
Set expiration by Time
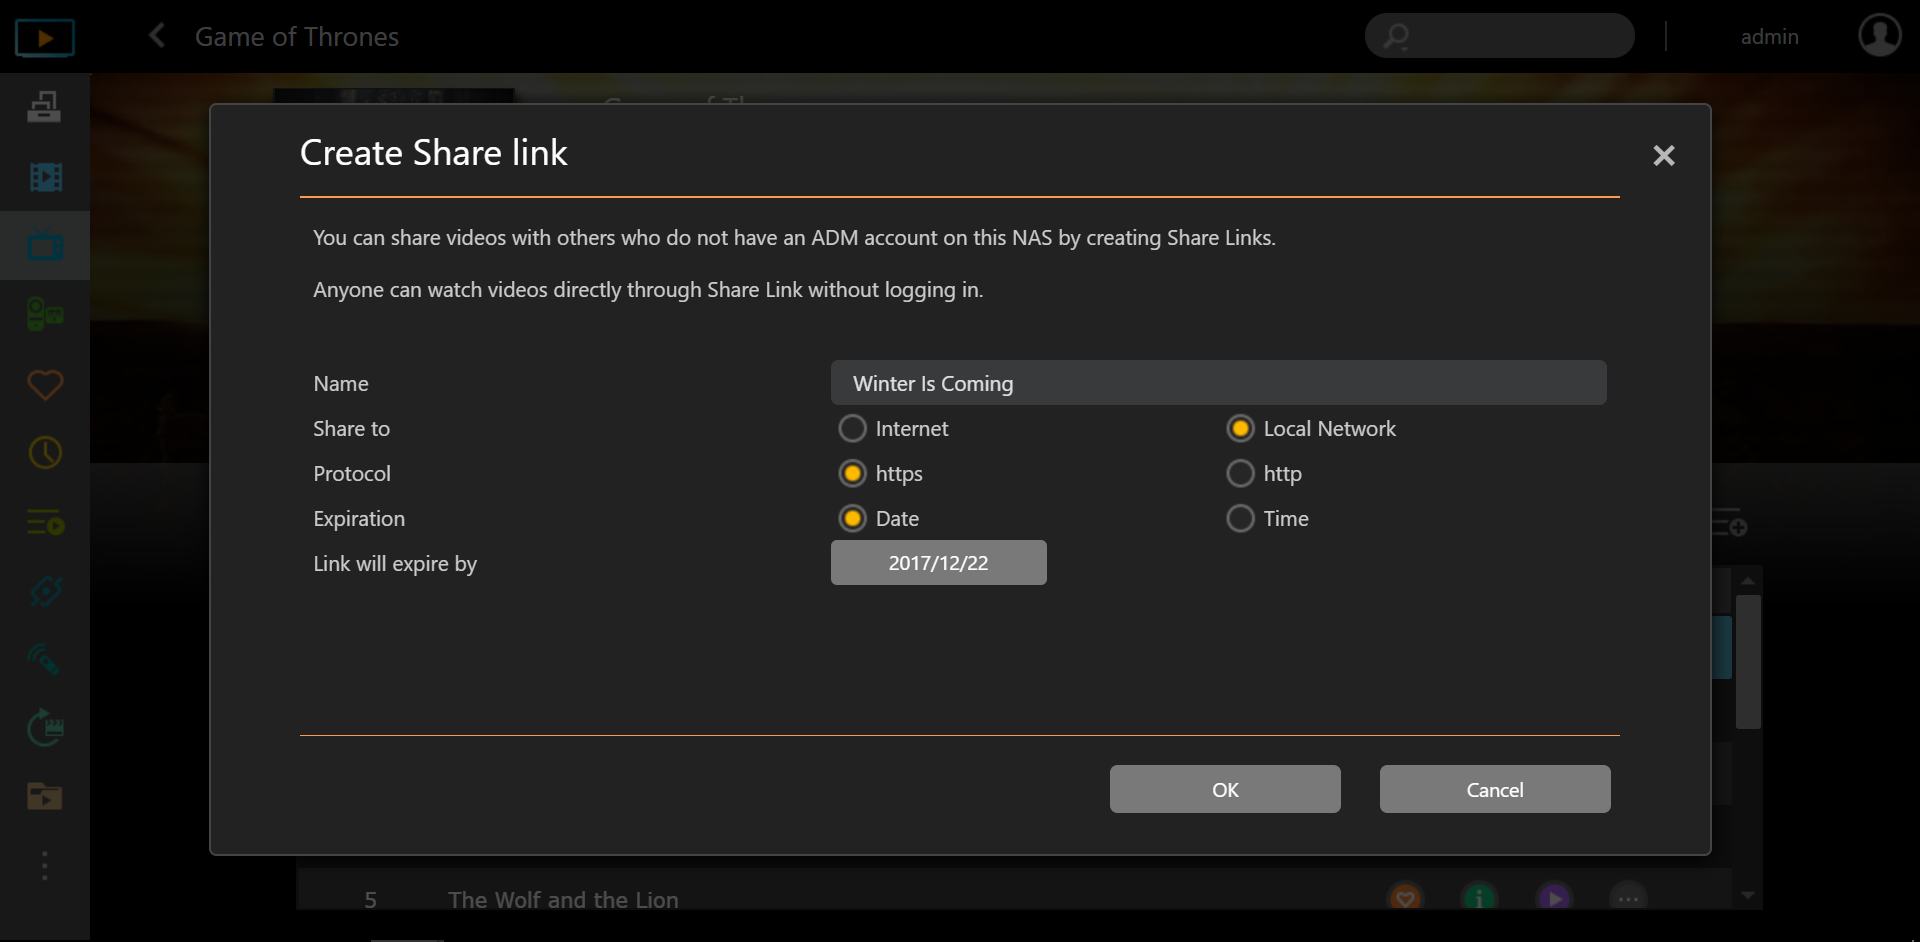[1240, 518]
